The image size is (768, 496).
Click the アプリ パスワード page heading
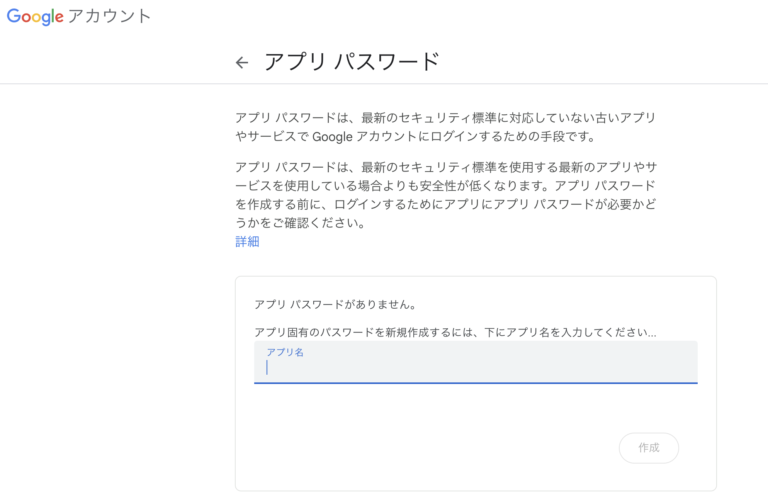point(351,61)
